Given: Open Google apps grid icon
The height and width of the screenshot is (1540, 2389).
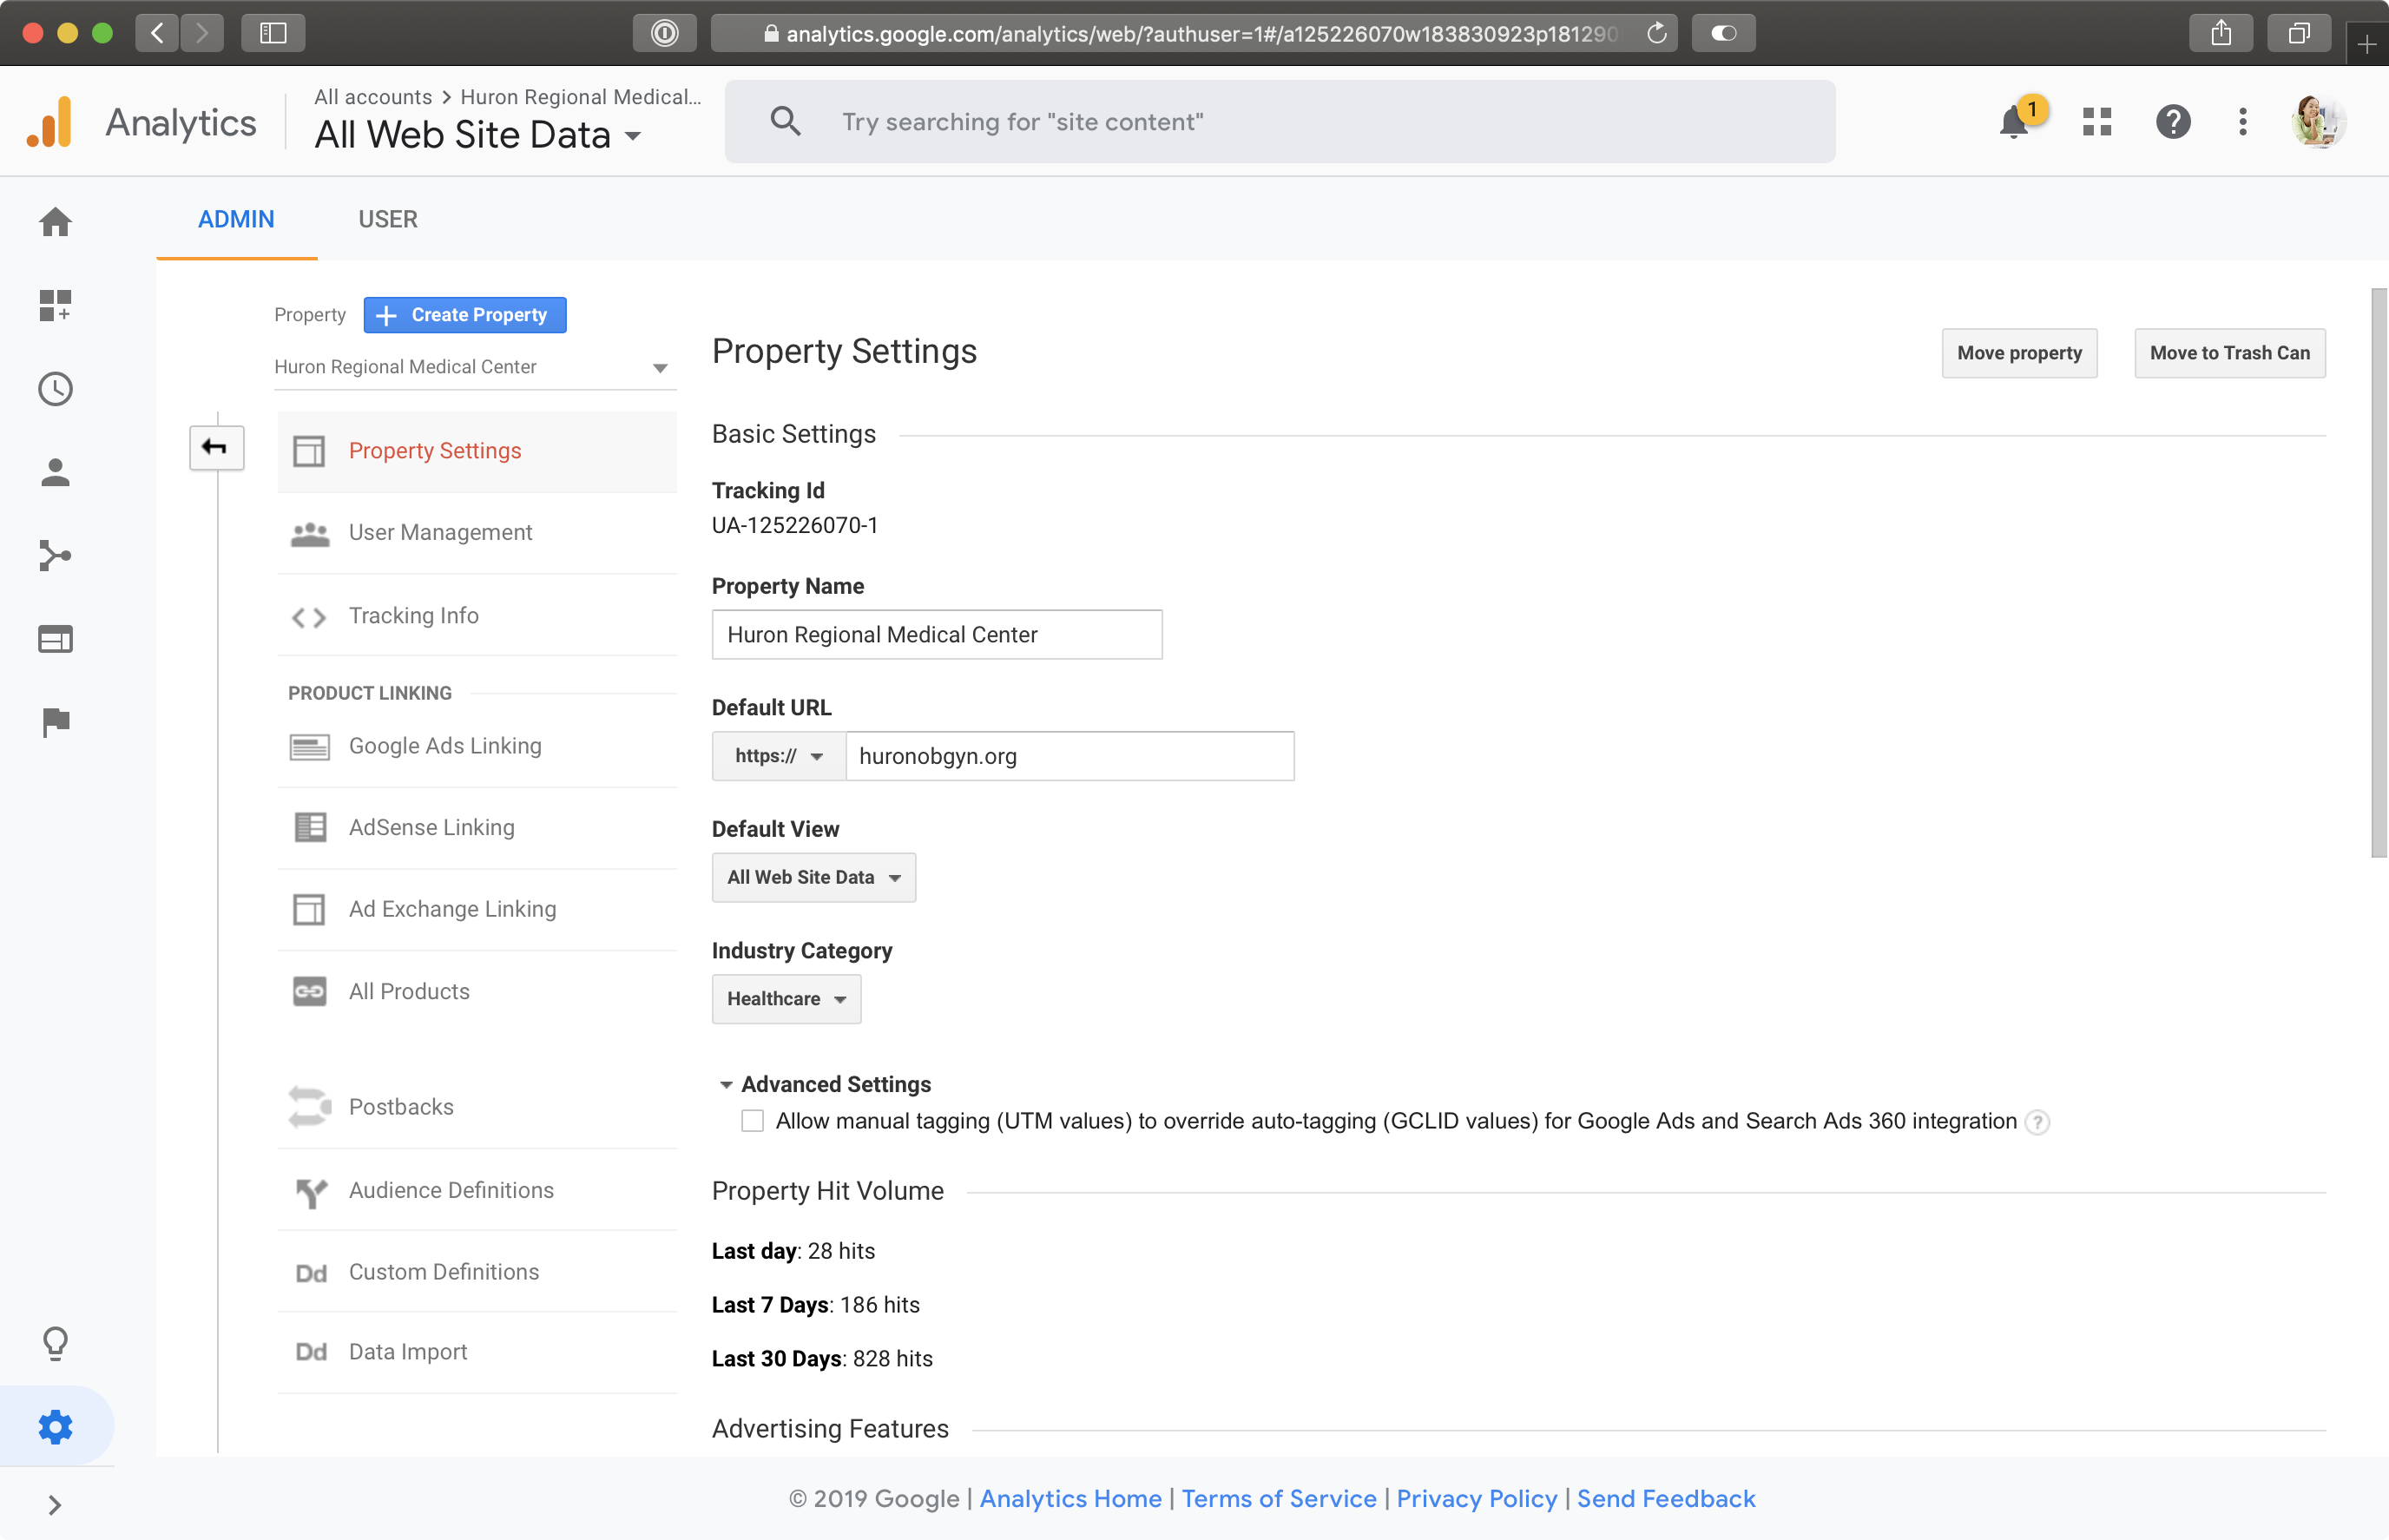Looking at the screenshot, I should tap(2097, 122).
